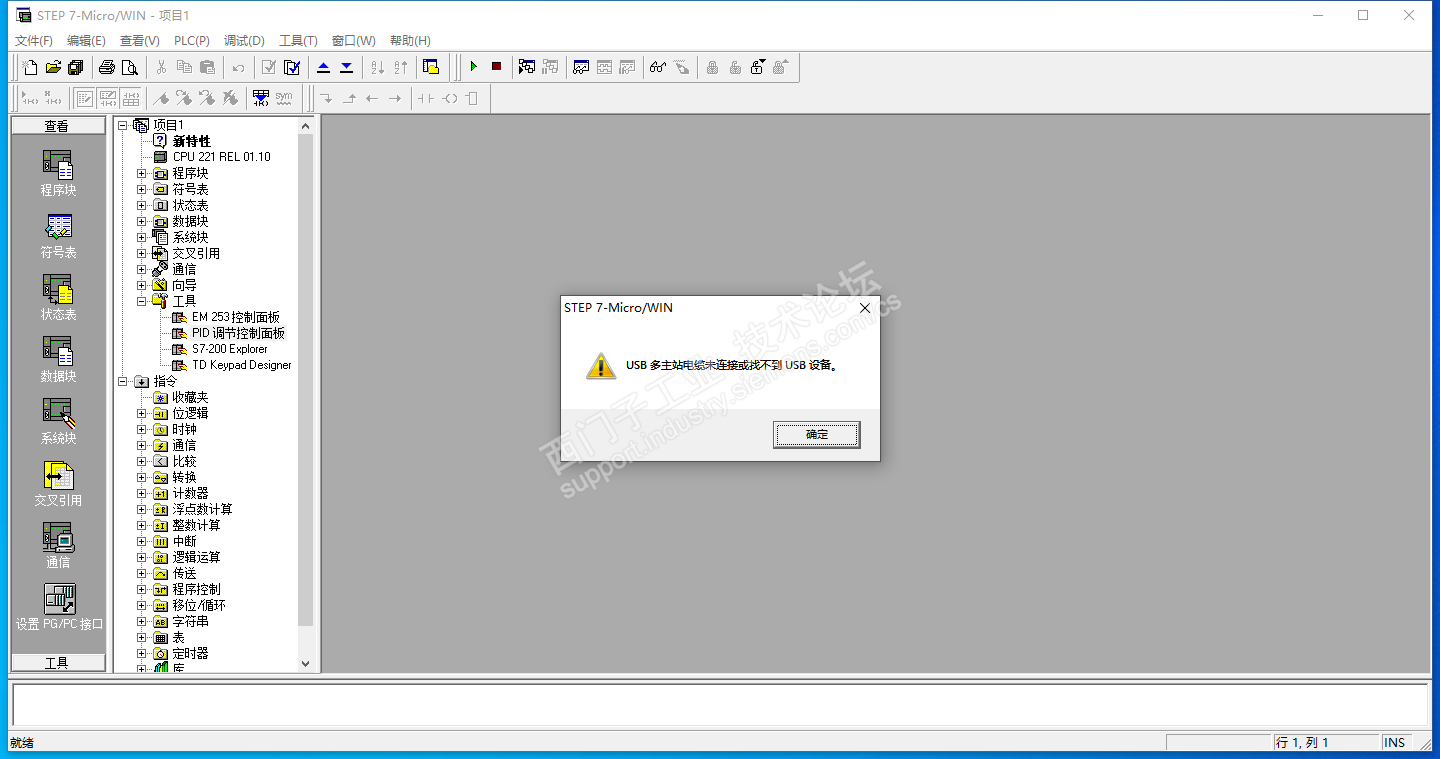Confirm the USB warning with 确定
Screen dimensions: 1440x759
tap(817, 434)
